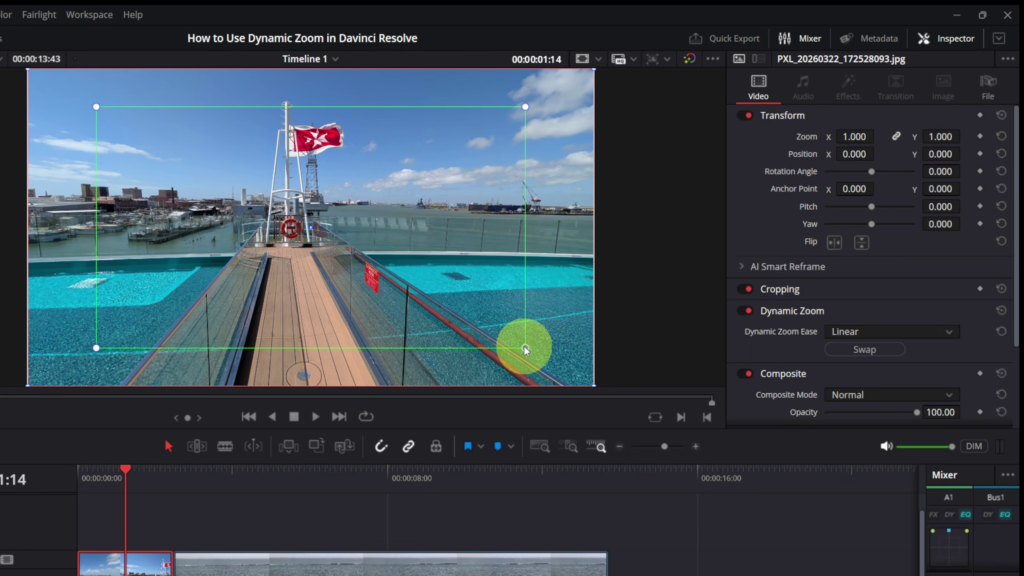Image resolution: width=1024 pixels, height=576 pixels.
Task: Toggle Composite section enable switch
Action: tap(745, 374)
